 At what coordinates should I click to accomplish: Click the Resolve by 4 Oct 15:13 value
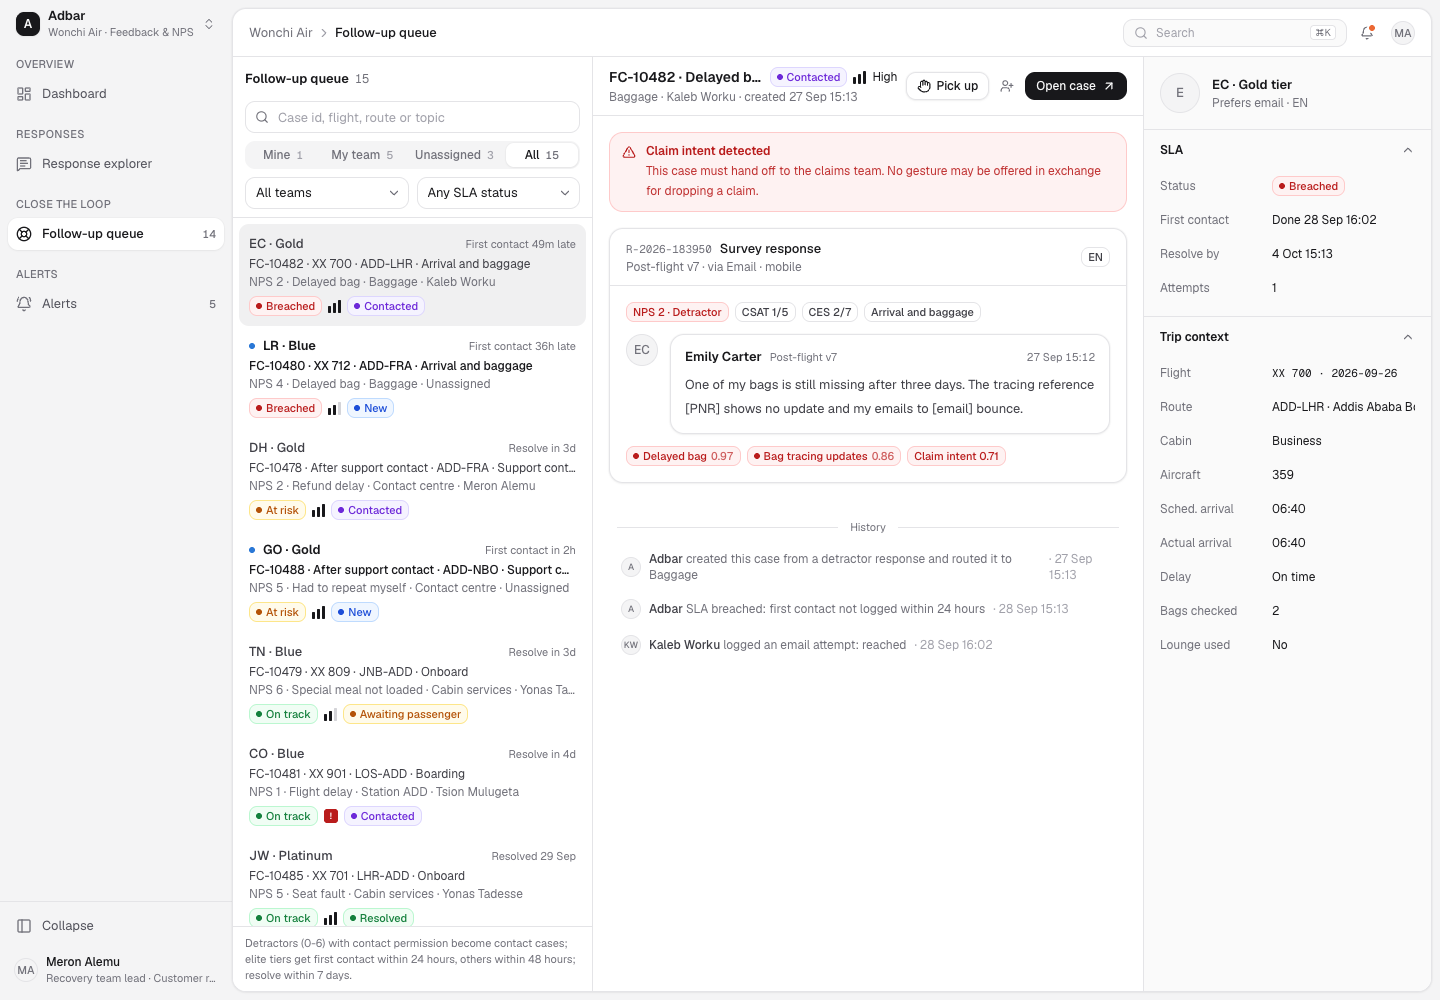[x=1302, y=254]
